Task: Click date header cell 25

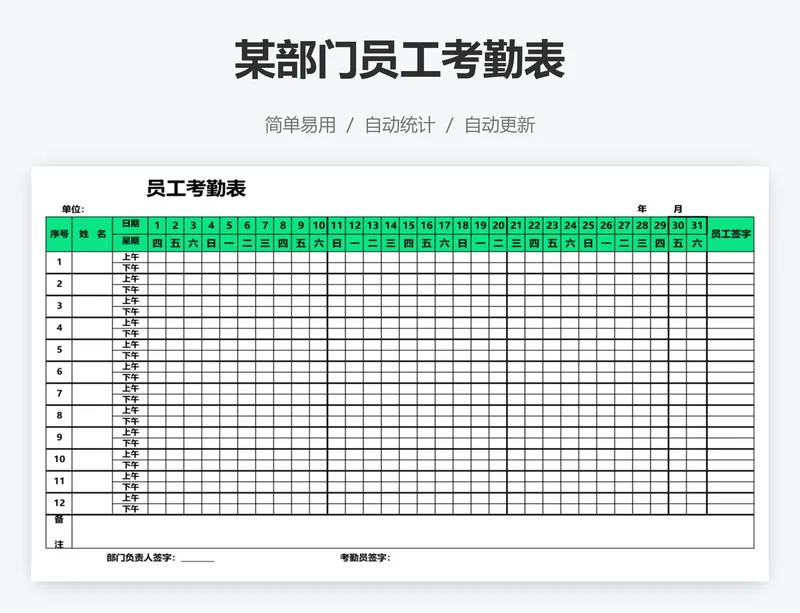Action: 588,226
